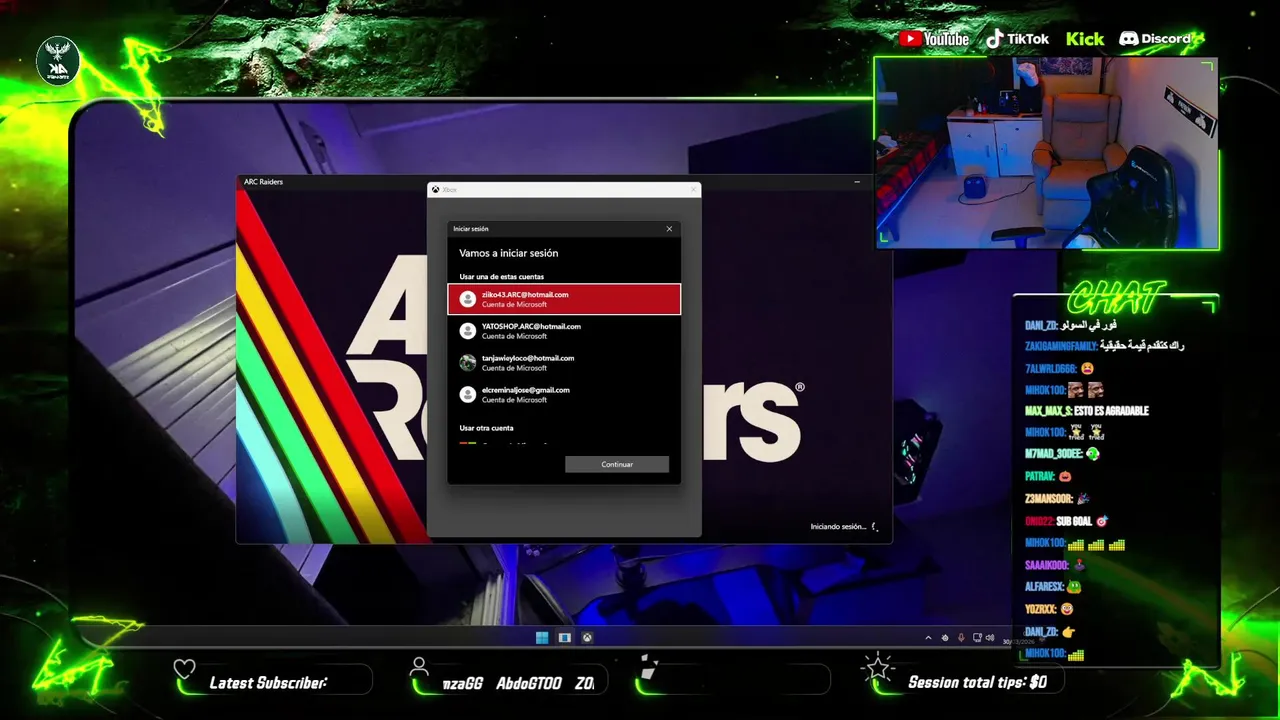
Task: Click the volume speaker tray icon
Action: coord(990,638)
